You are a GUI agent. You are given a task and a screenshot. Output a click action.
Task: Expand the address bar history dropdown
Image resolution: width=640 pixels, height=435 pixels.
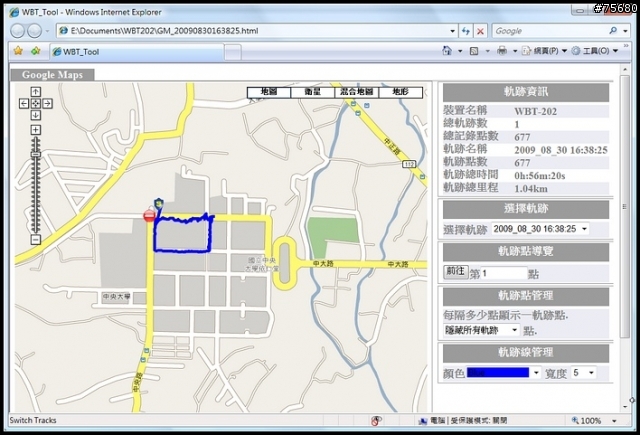click(453, 31)
